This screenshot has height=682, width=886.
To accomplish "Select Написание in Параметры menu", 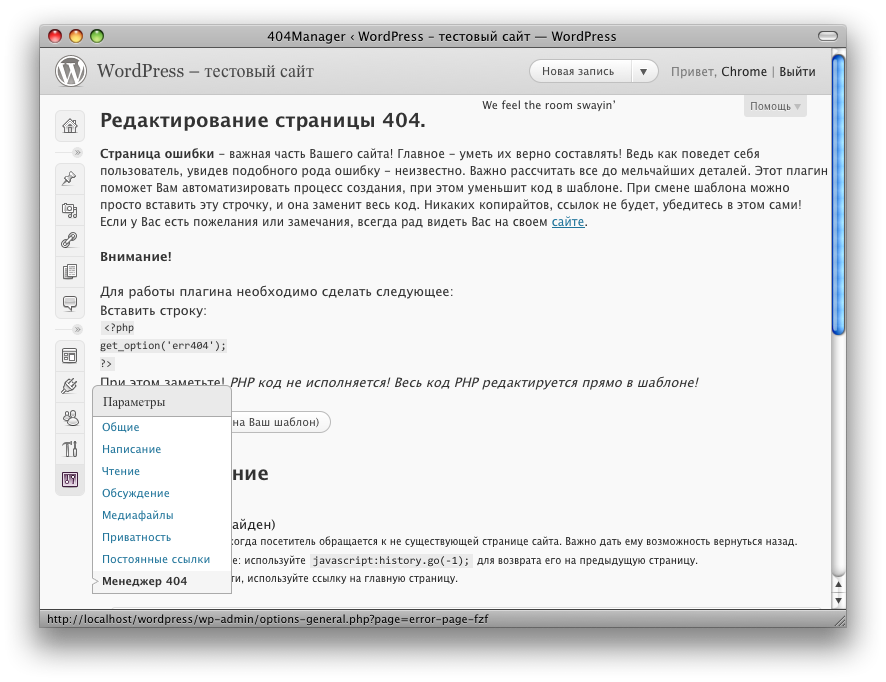I will (x=131, y=449).
